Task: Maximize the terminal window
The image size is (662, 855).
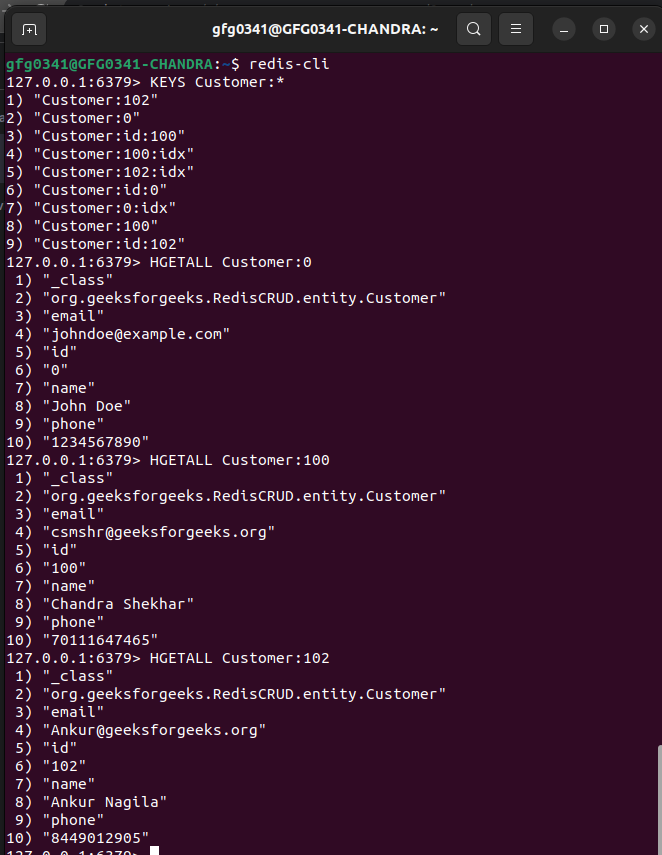Action: (604, 29)
